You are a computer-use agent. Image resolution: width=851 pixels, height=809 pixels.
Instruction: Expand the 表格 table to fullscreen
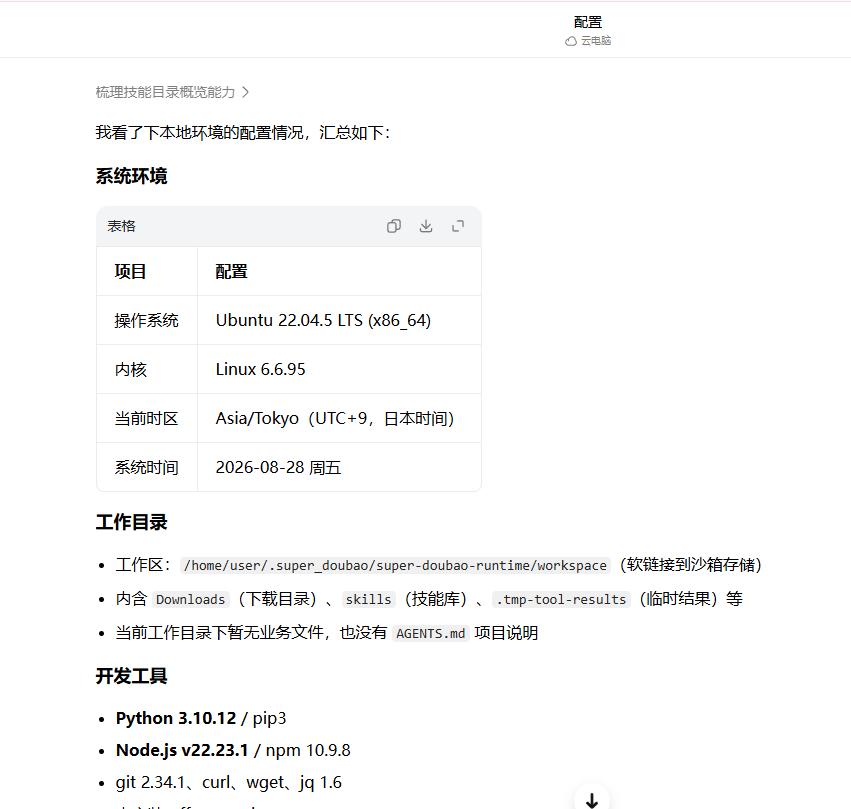point(458,226)
